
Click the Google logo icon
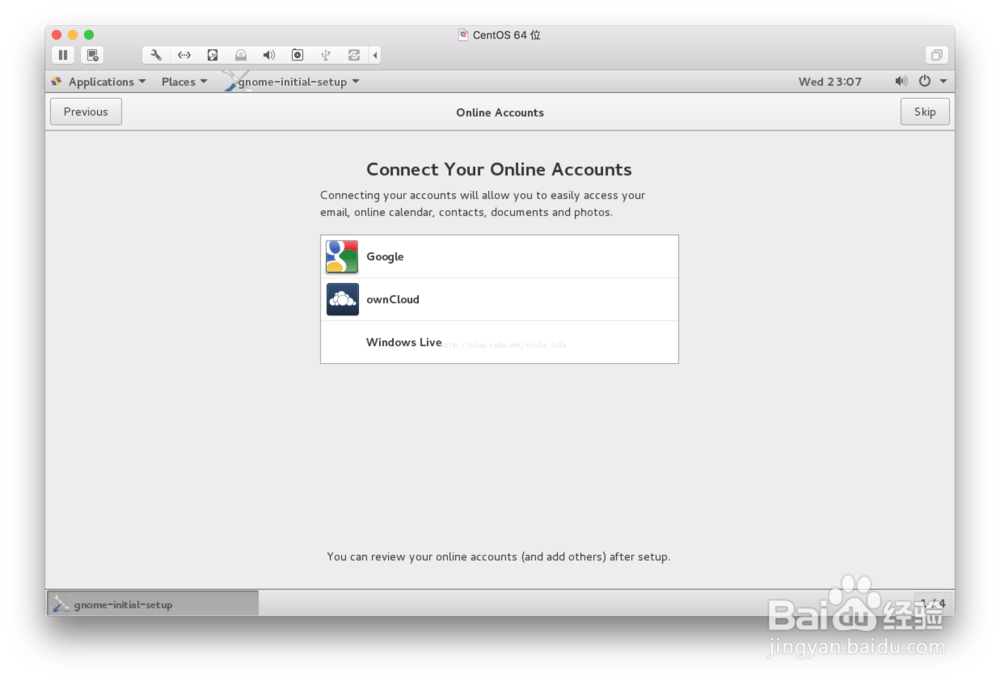tap(342, 256)
